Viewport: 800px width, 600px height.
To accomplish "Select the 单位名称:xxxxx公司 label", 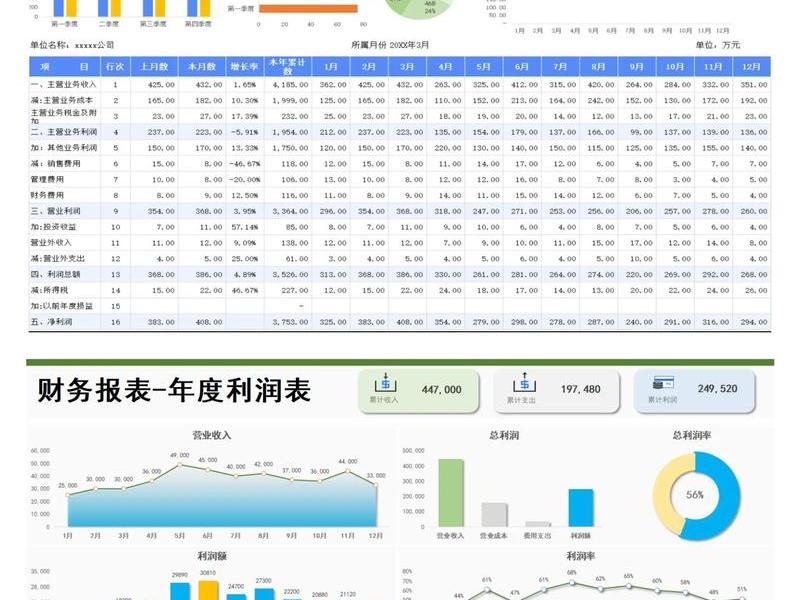I will click(x=72, y=45).
